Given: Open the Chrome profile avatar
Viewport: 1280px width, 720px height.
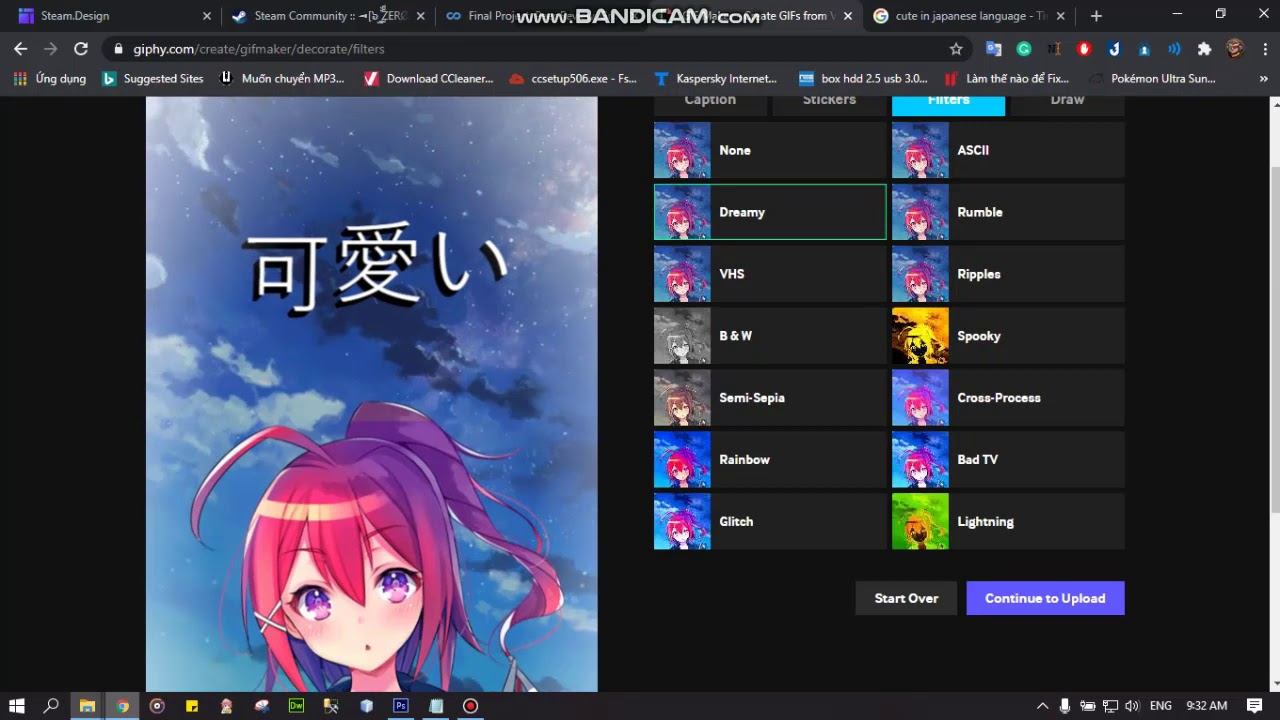Looking at the screenshot, I should (1235, 48).
